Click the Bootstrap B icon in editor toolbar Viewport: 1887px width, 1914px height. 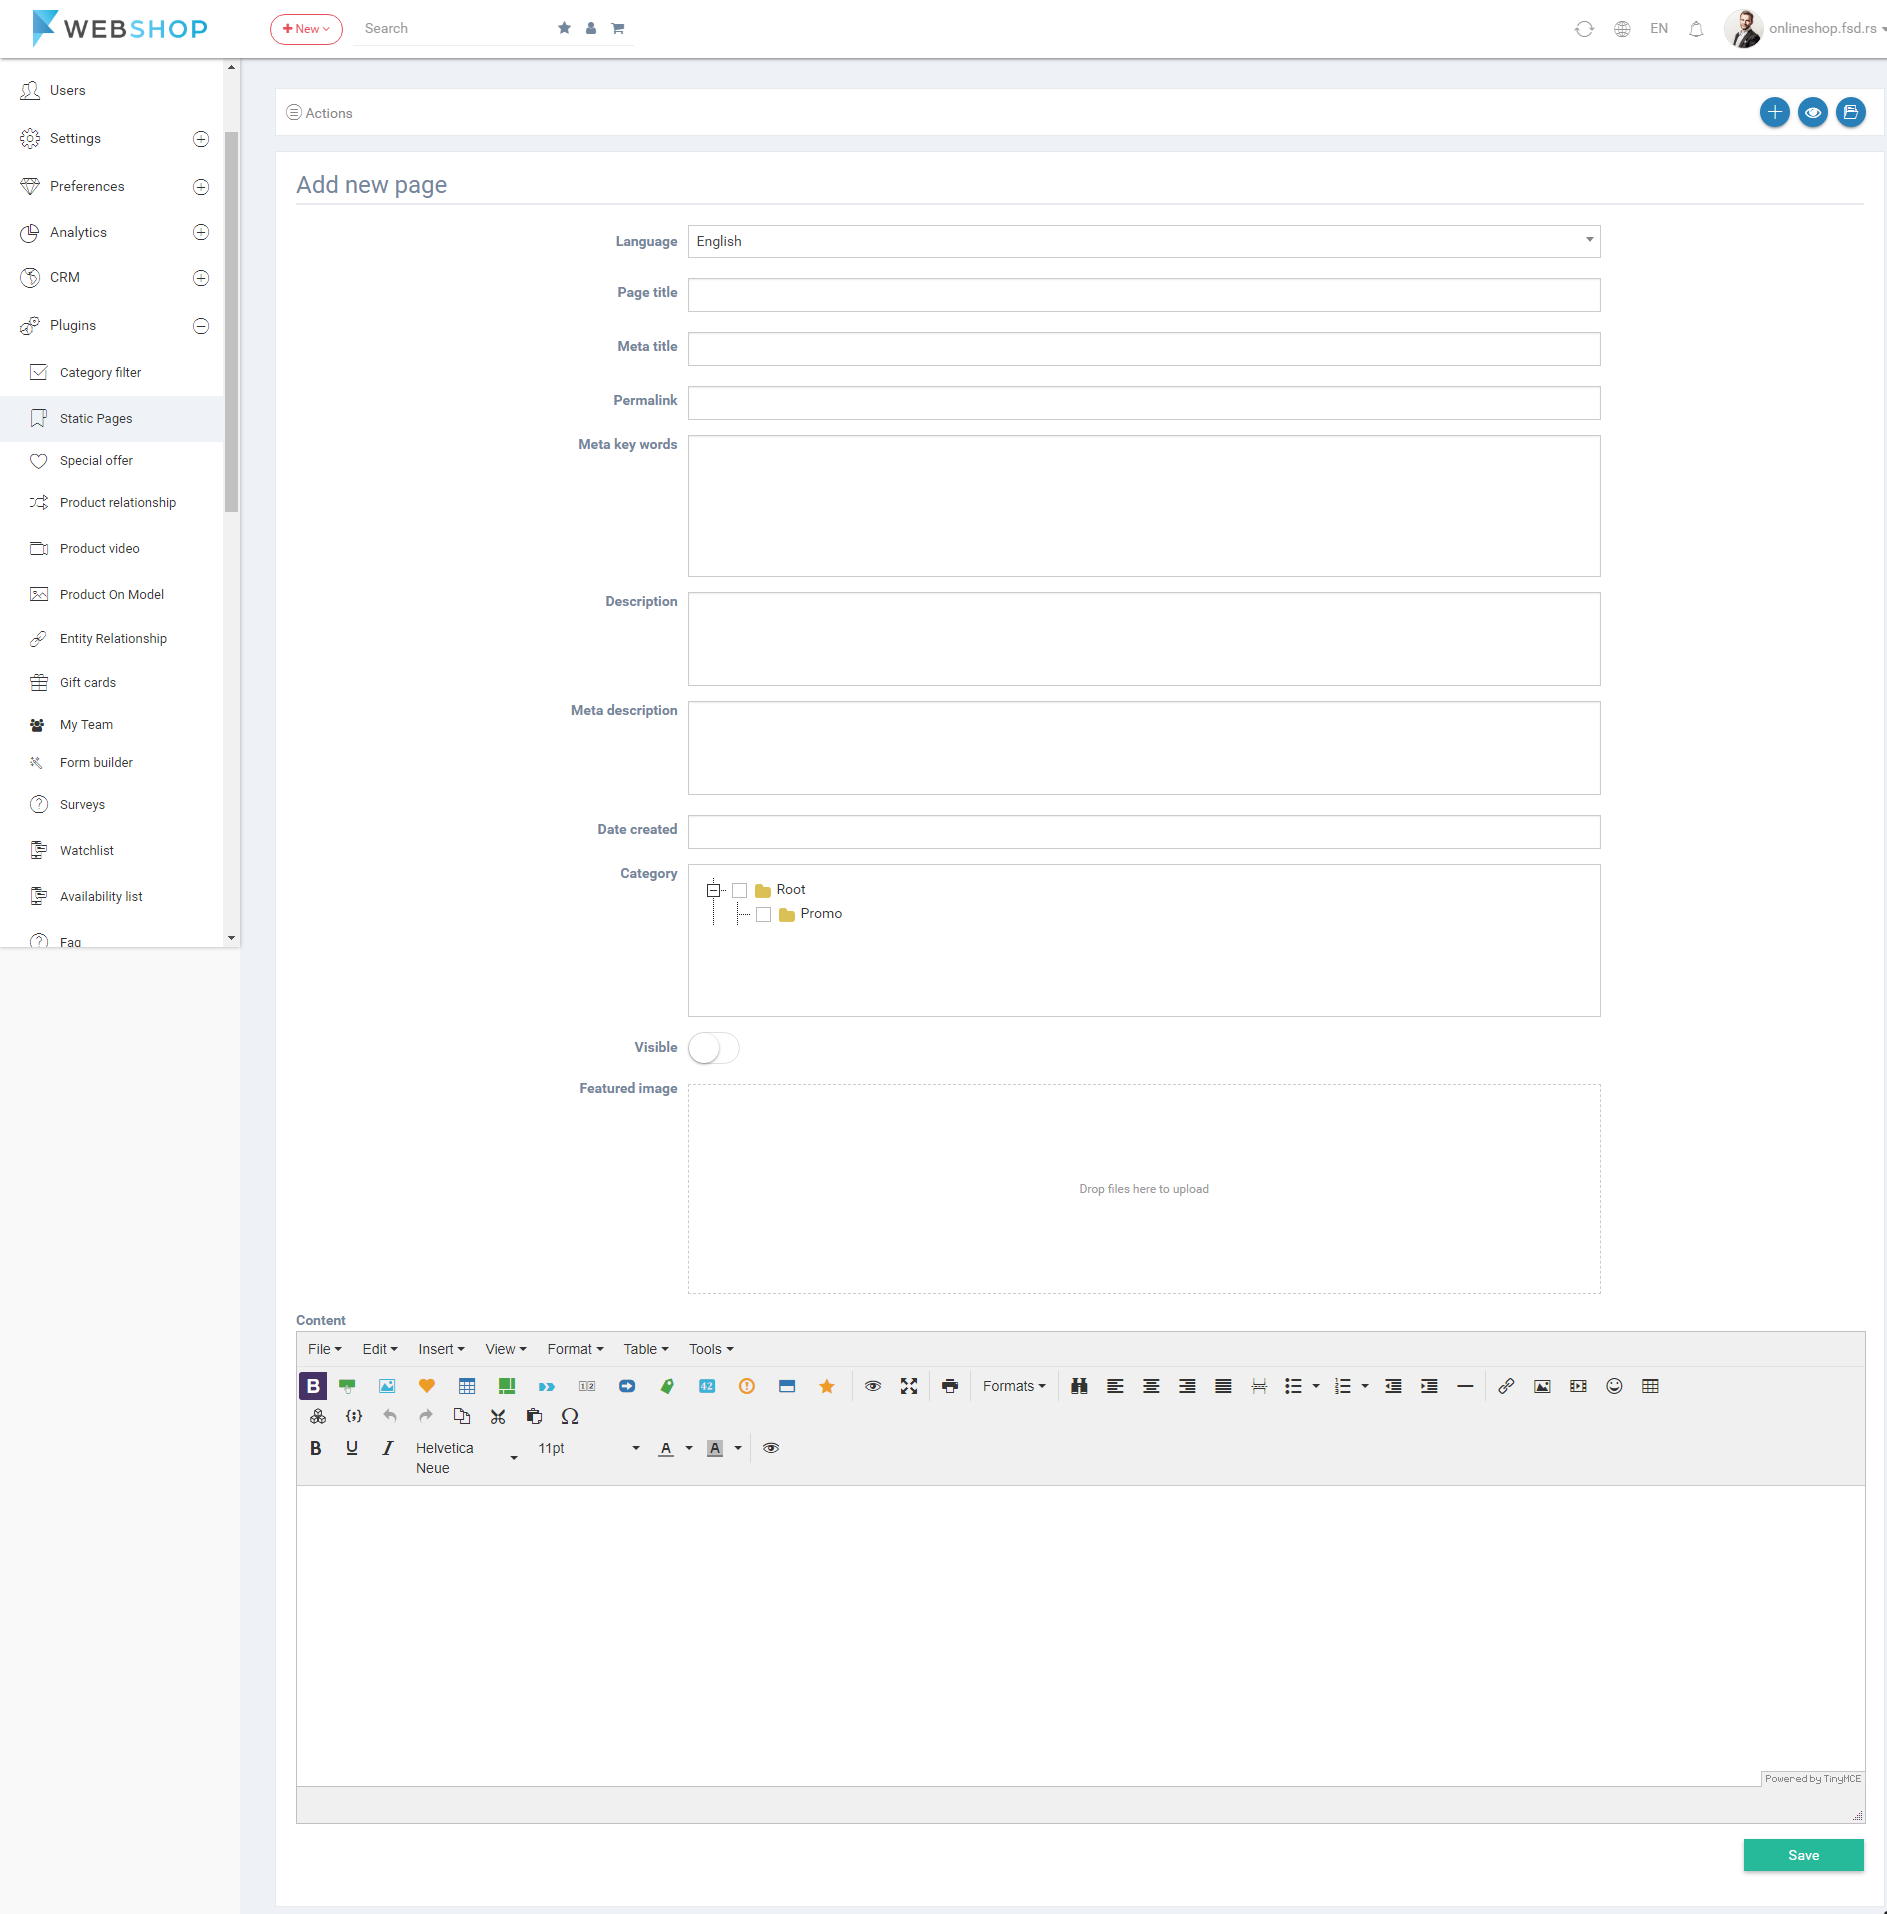point(313,1386)
